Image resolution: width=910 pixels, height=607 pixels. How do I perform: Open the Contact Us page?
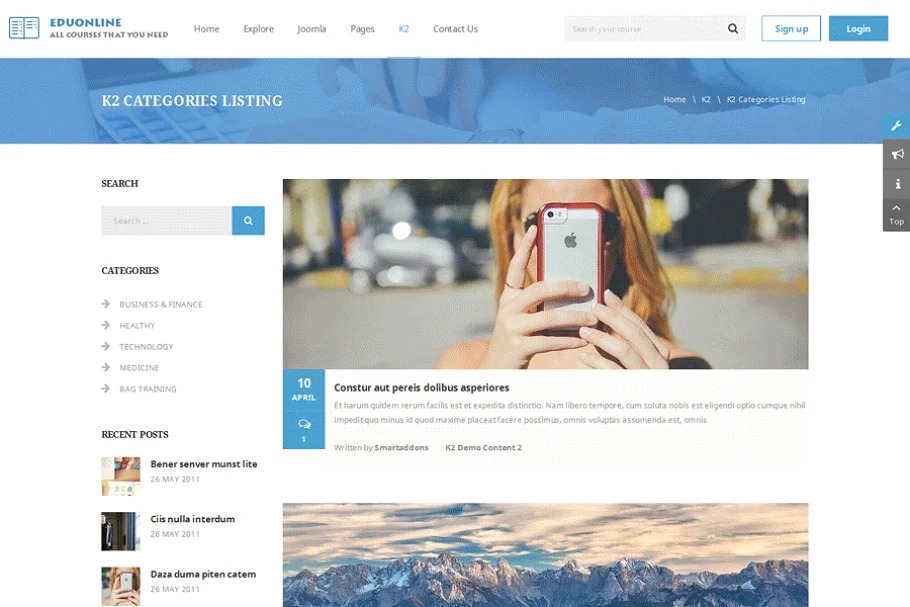point(455,29)
